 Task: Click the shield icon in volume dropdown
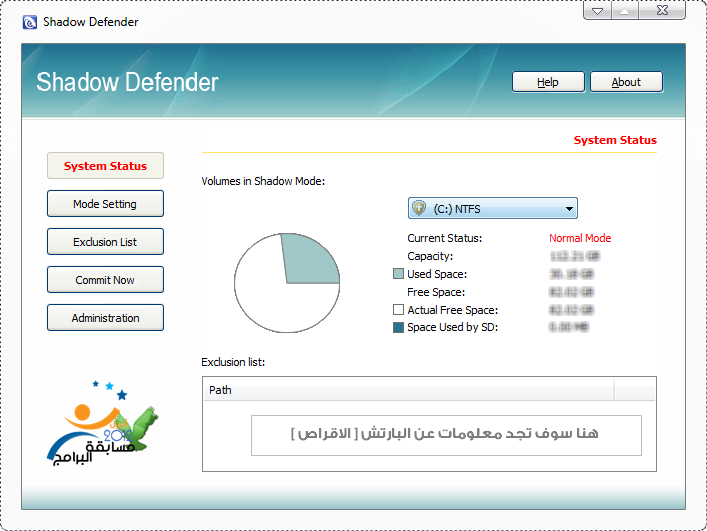click(420, 209)
